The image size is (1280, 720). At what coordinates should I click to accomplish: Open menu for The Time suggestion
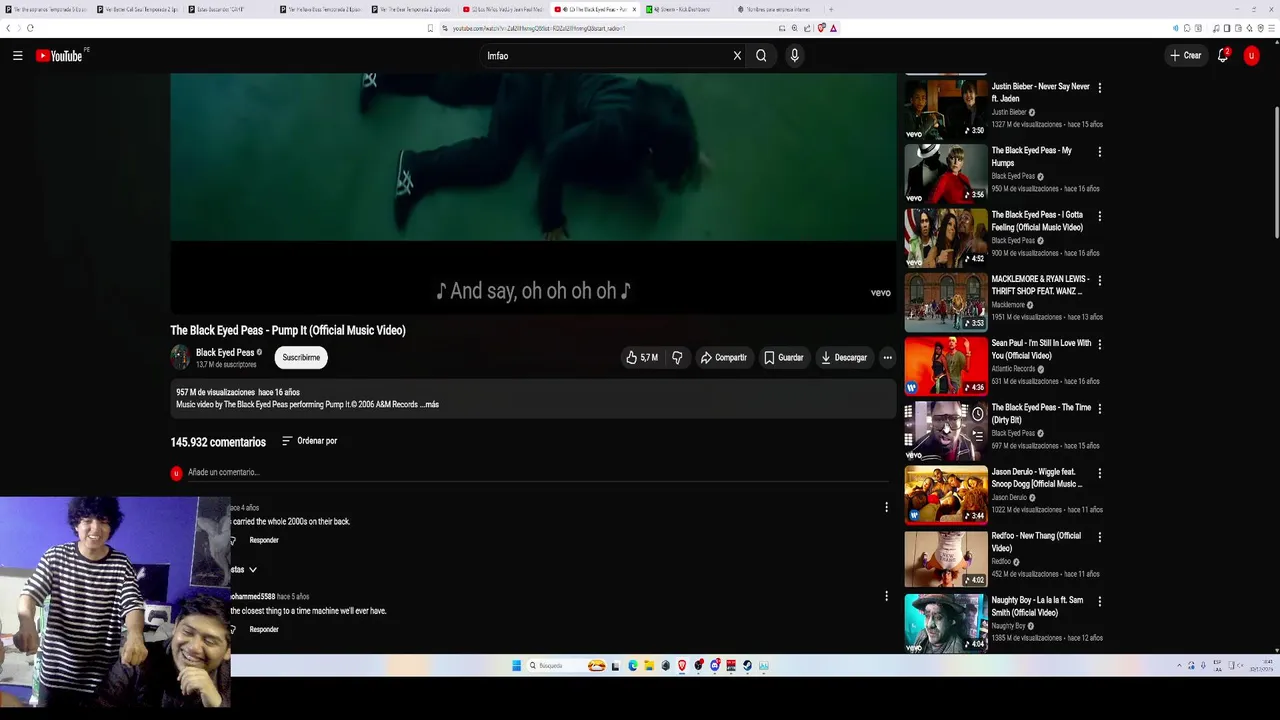1099,408
